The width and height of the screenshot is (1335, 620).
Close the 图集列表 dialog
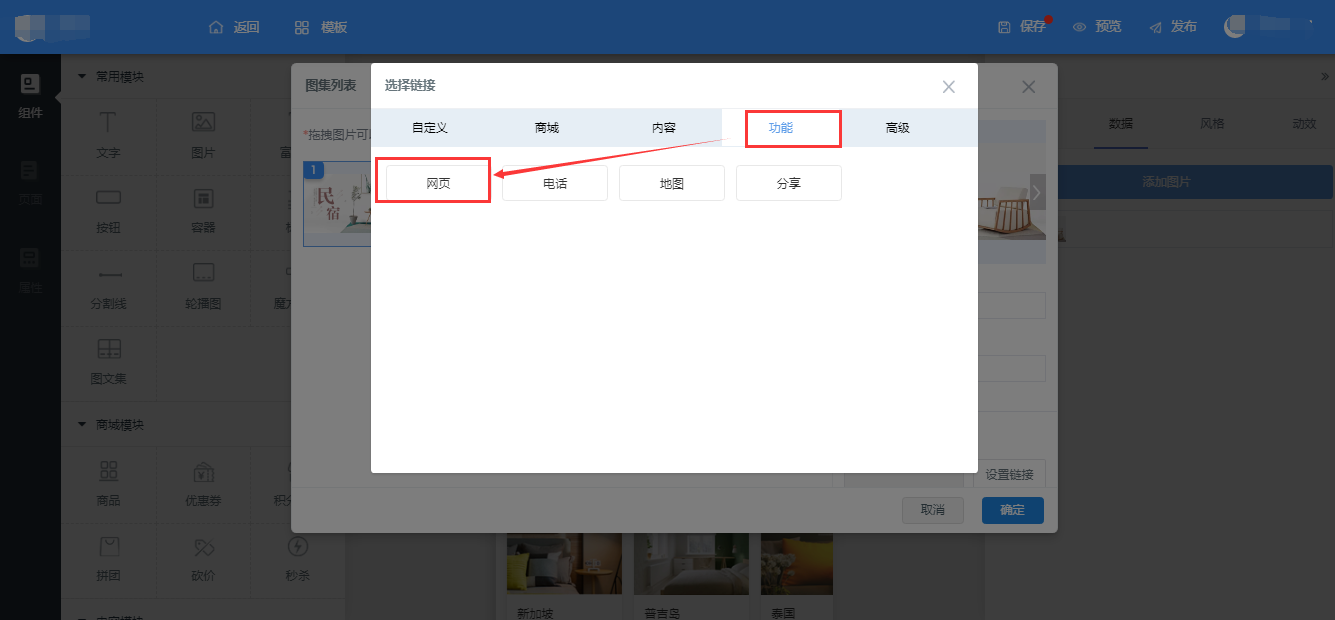pyautogui.click(x=1028, y=87)
